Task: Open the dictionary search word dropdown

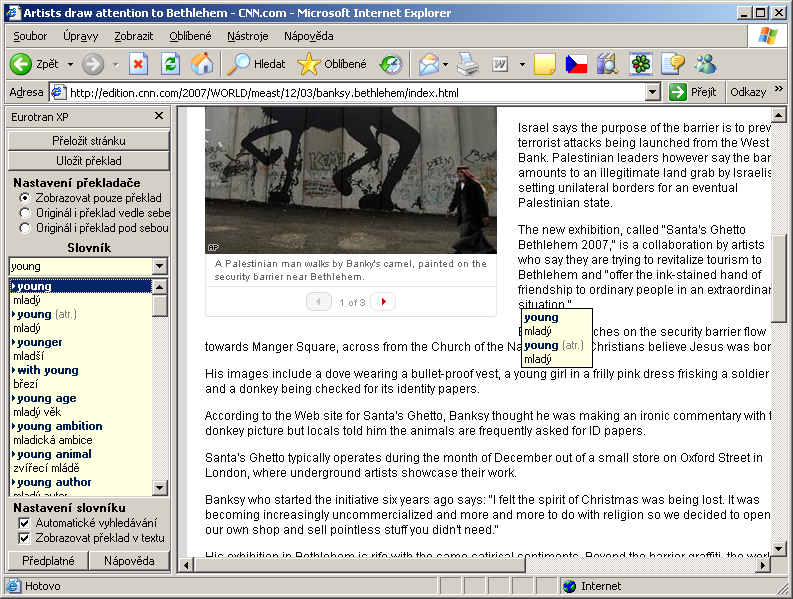Action: point(159,266)
